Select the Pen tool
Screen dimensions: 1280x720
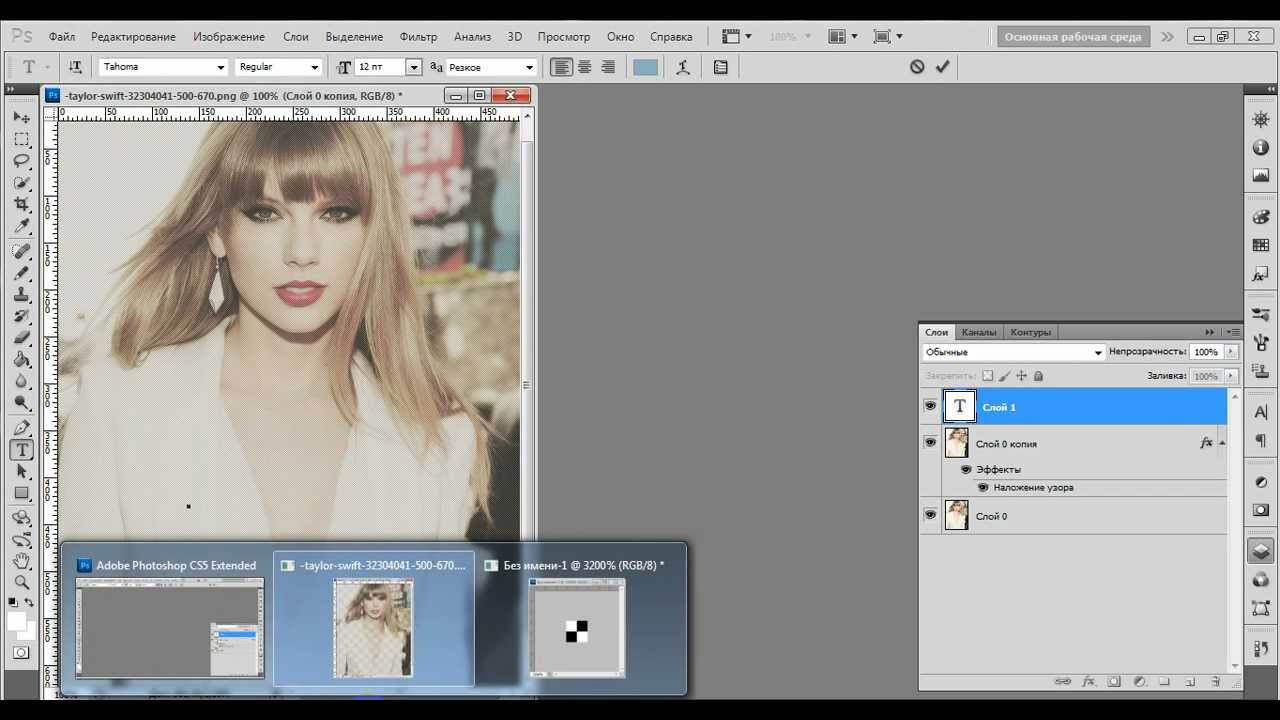pos(21,428)
